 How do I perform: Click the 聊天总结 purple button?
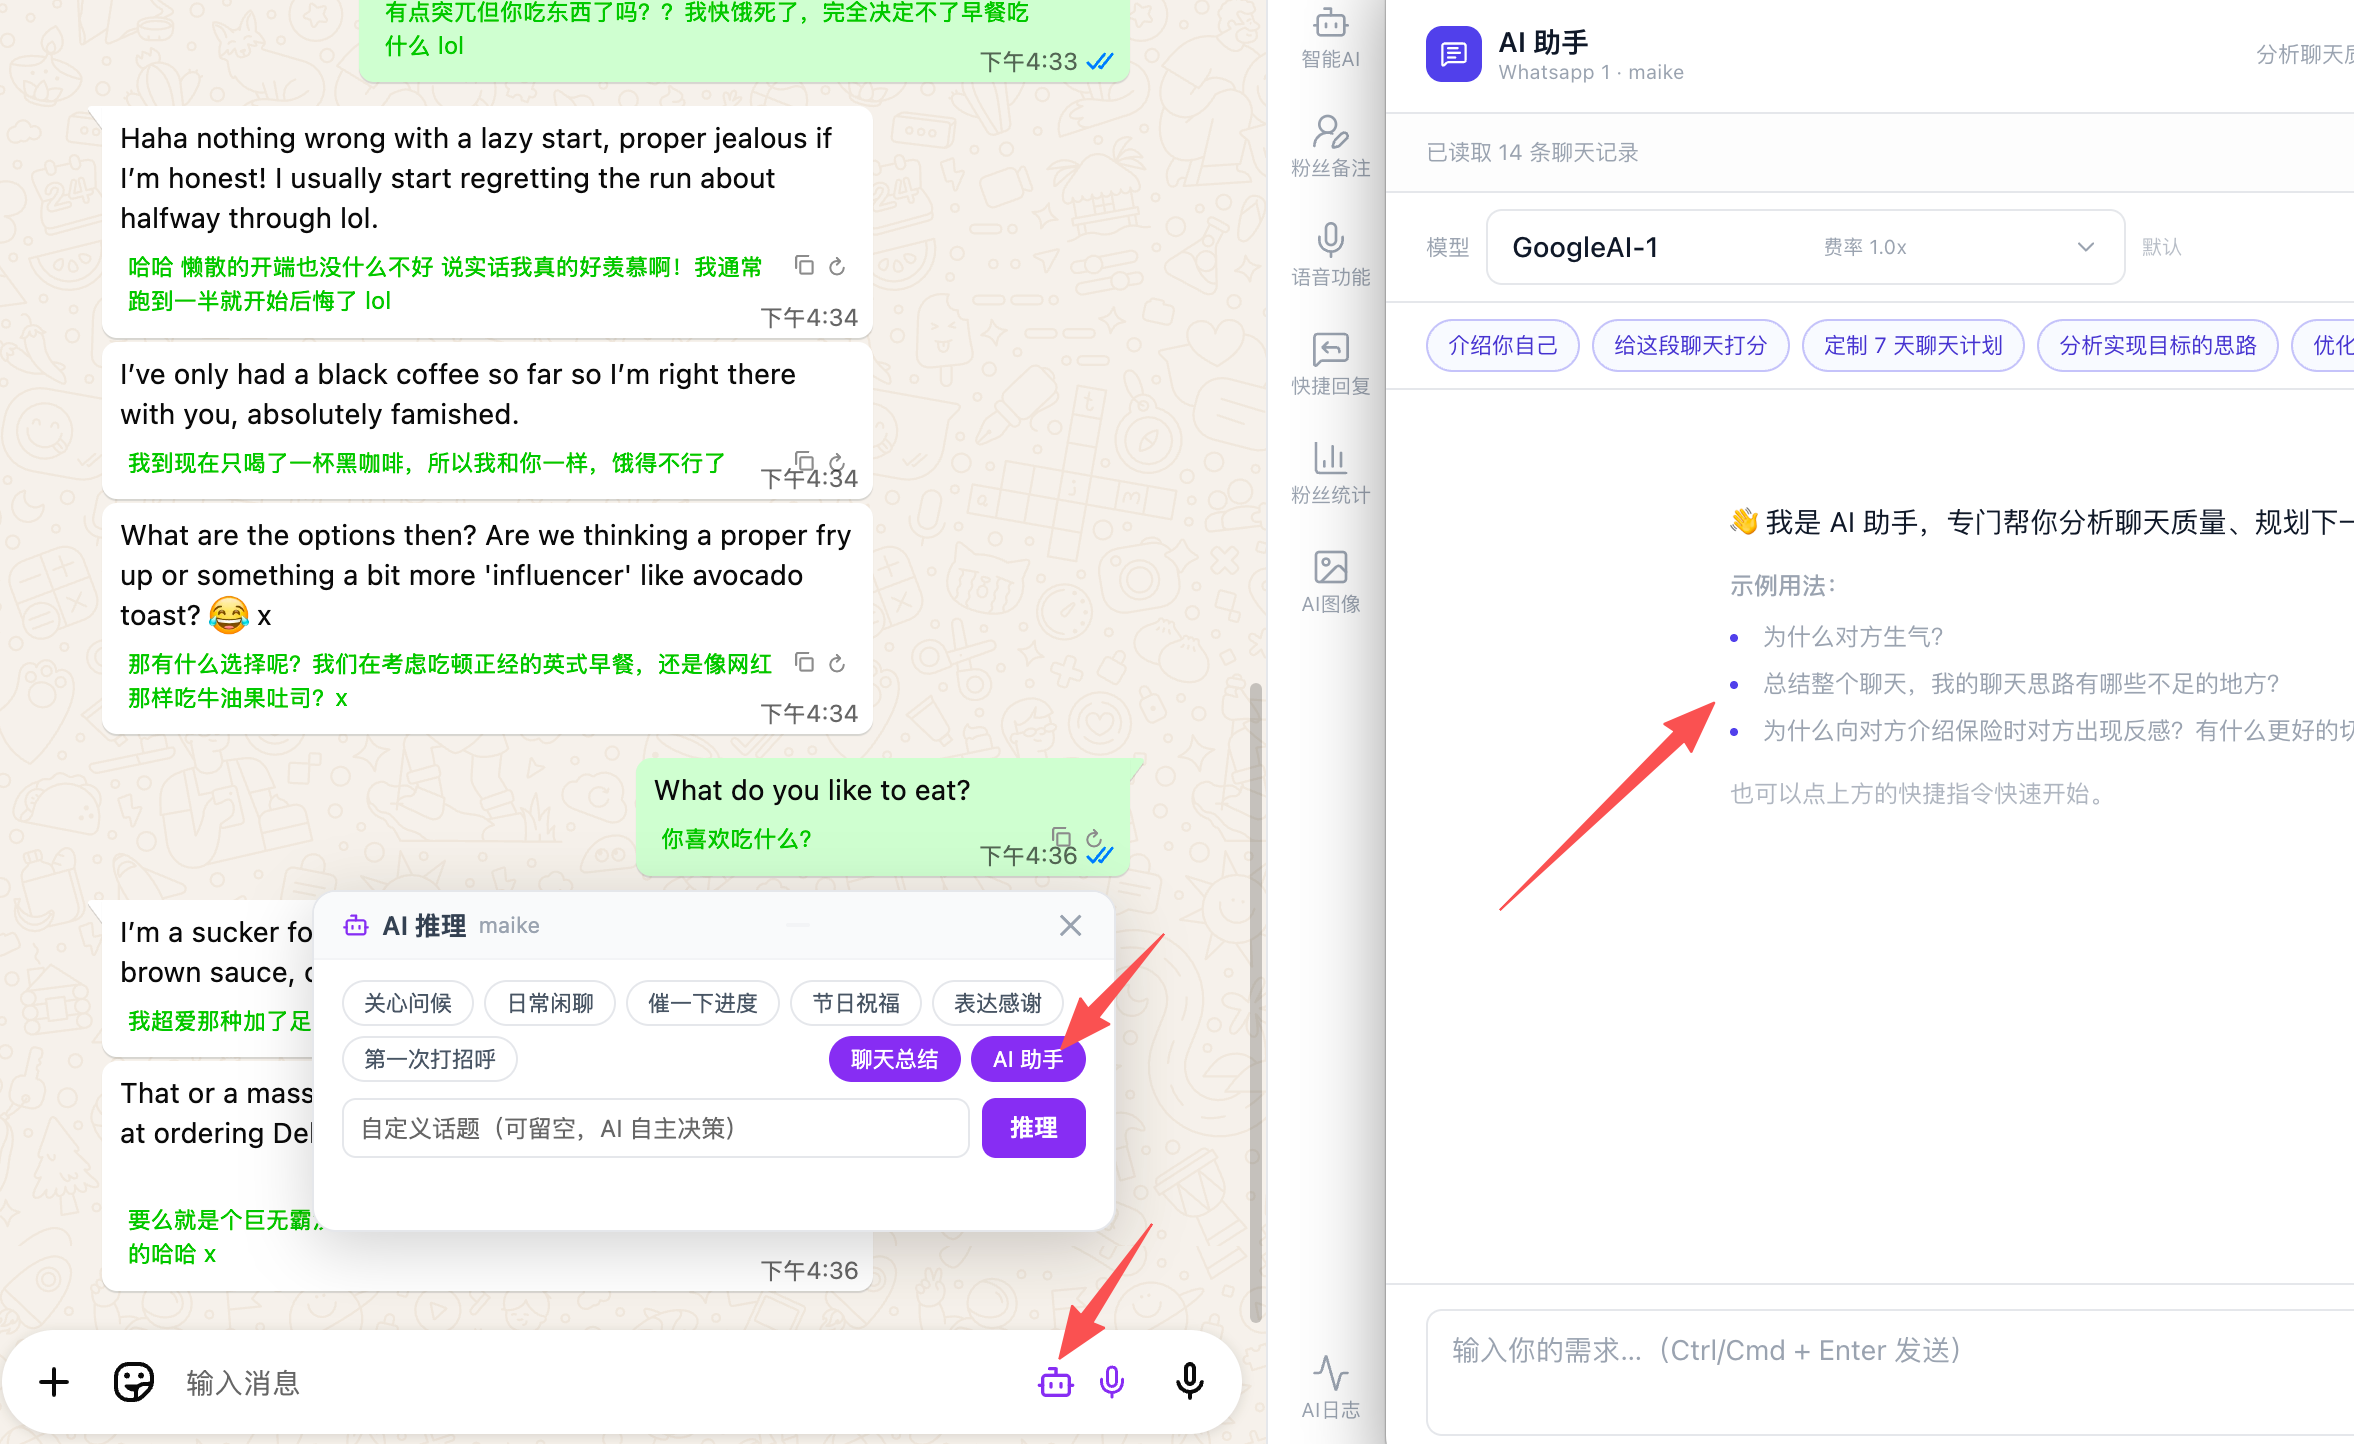[894, 1059]
